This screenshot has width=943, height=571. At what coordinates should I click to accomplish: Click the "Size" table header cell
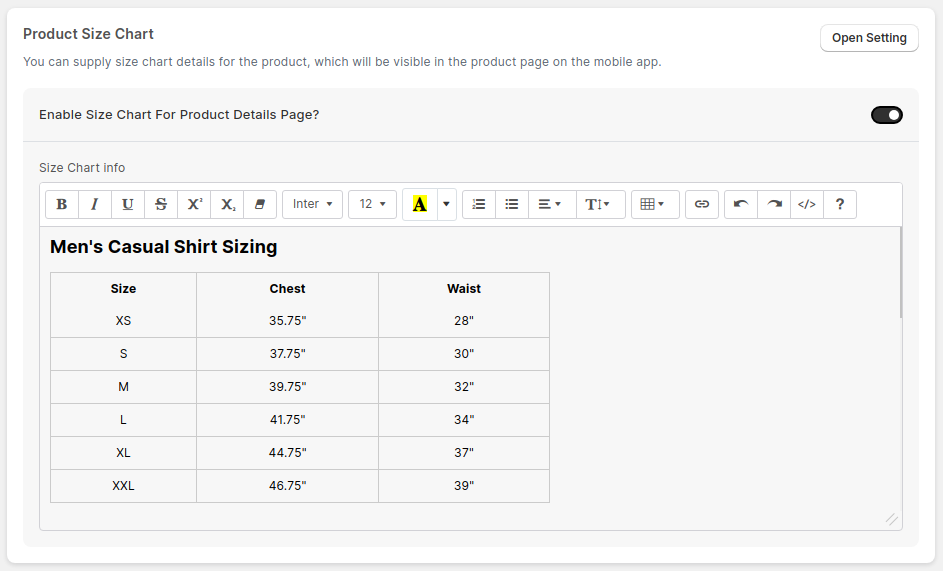click(x=123, y=289)
